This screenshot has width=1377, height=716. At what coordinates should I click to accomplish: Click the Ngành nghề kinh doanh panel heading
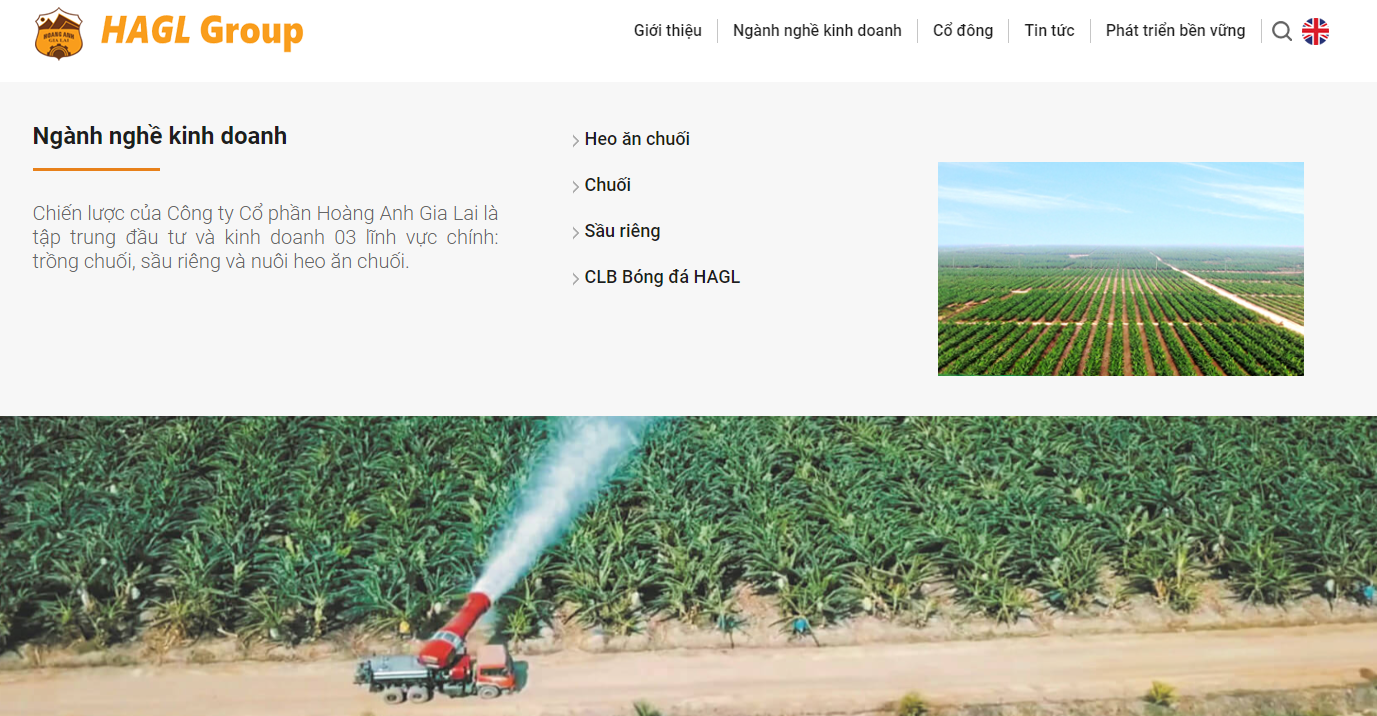click(x=160, y=136)
